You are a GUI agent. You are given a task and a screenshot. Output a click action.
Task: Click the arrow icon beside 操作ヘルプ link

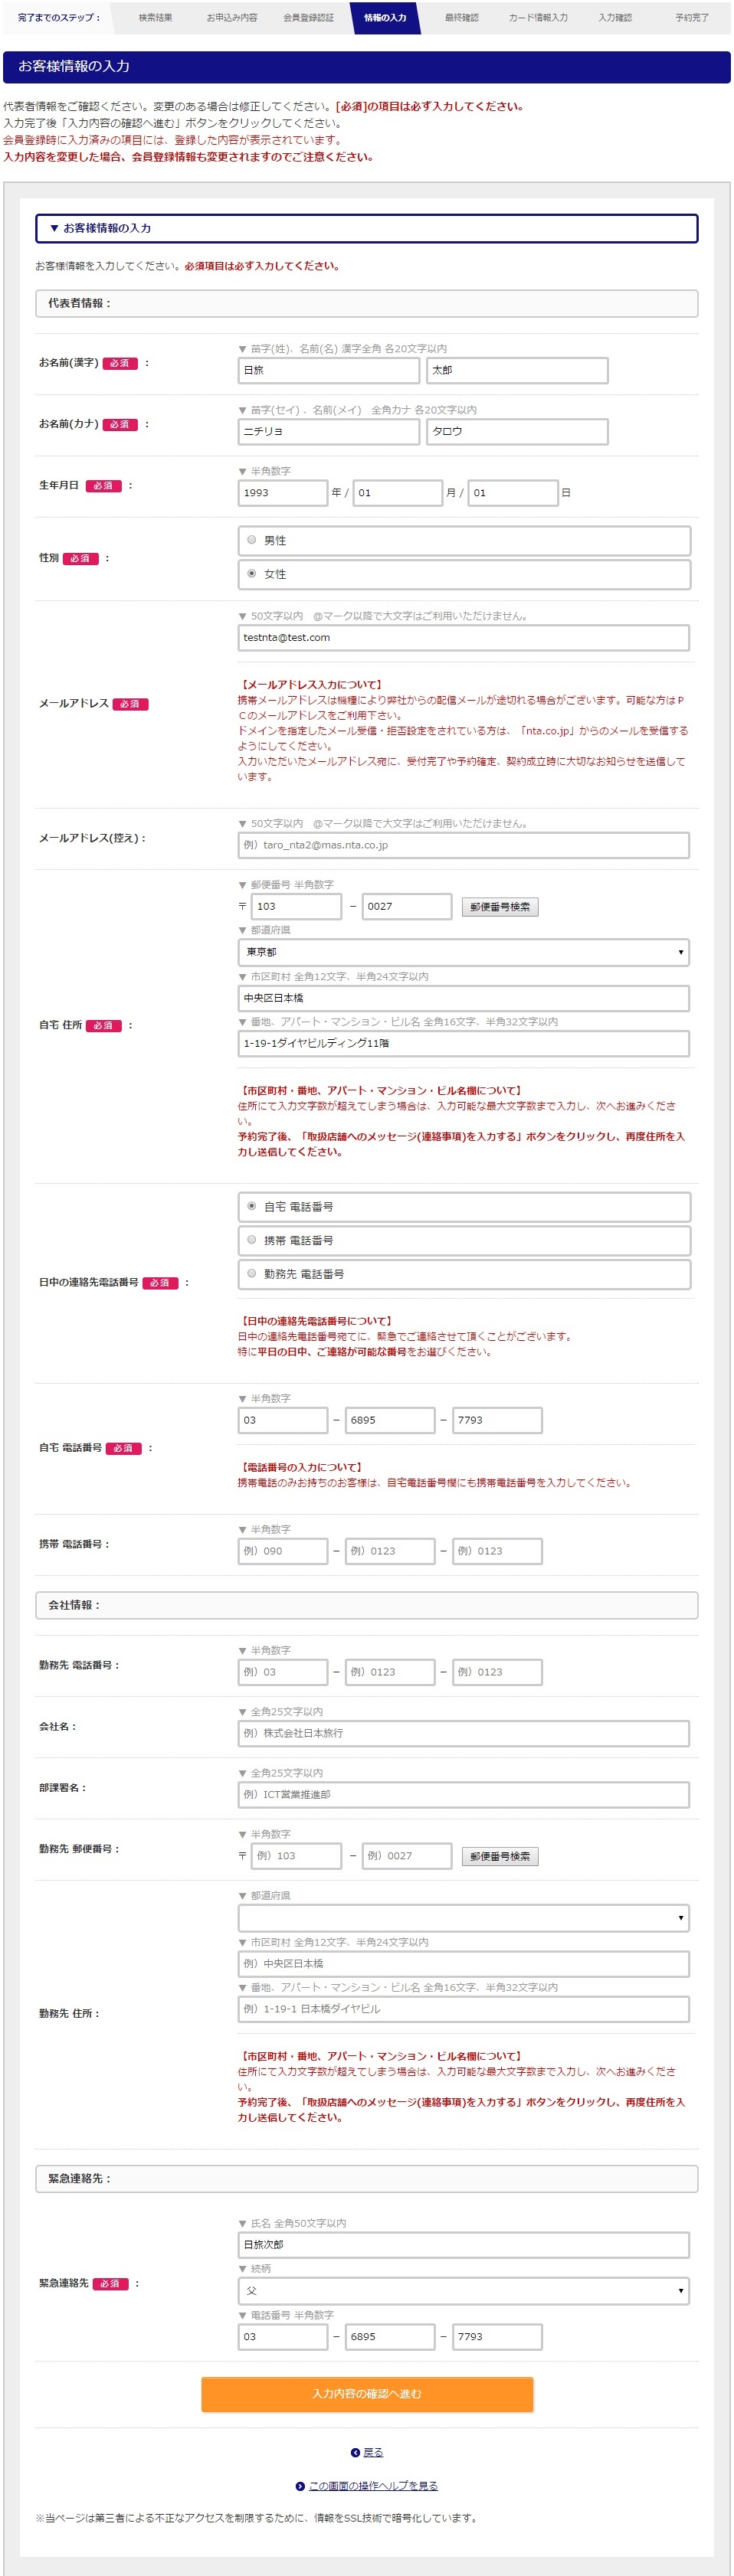(300, 2486)
